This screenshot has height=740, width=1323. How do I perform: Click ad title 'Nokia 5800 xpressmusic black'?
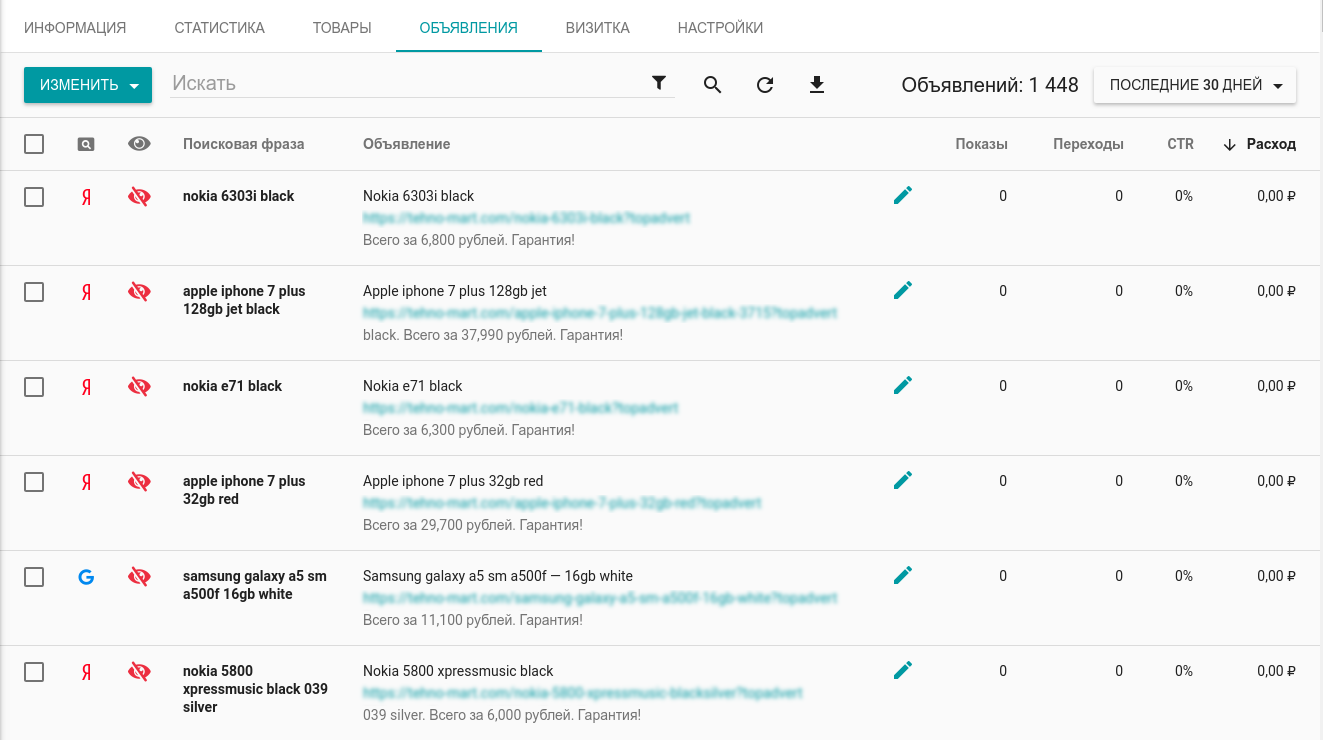coord(458,671)
